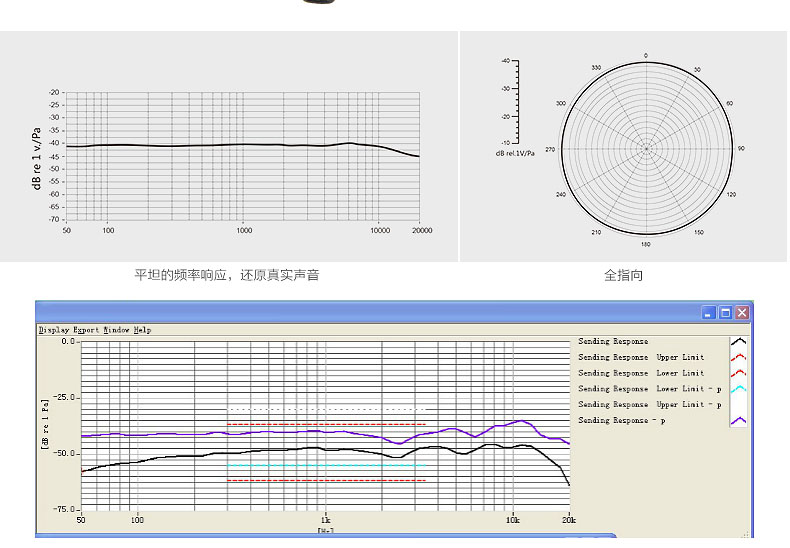The image size is (790, 548).
Task: Click the 1k frequency axis label
Action: point(325,521)
